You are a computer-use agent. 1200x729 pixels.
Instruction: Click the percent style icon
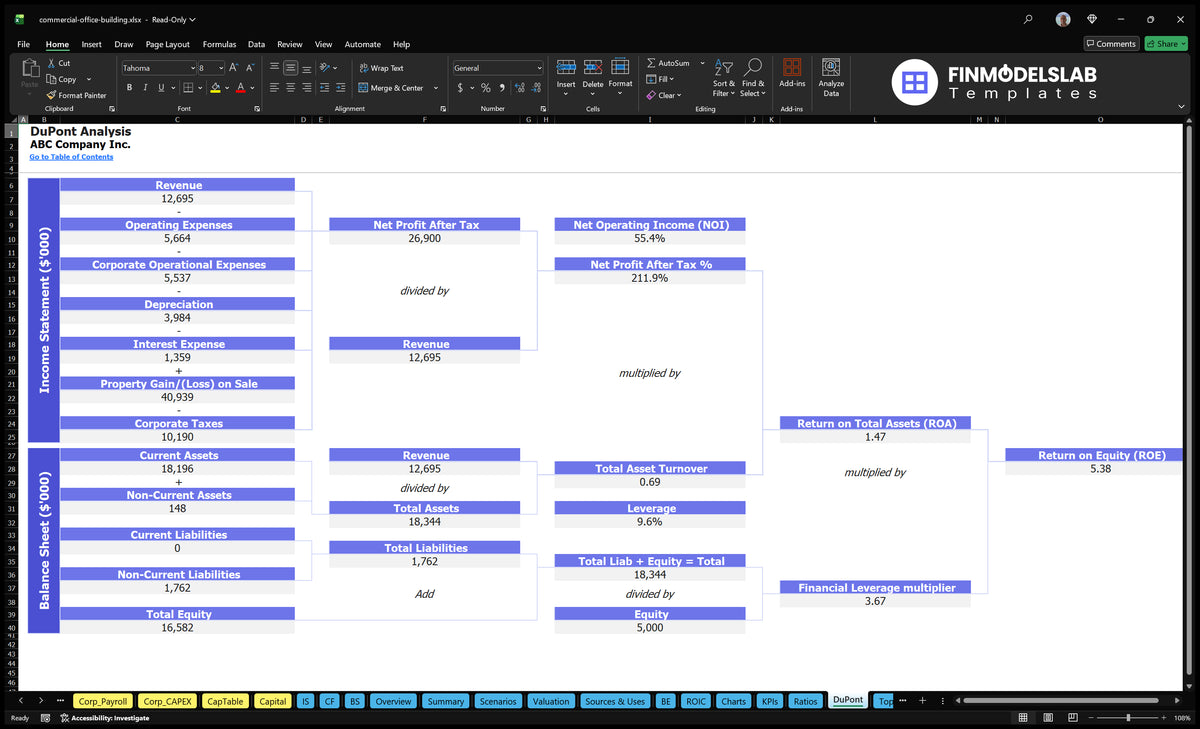coord(486,88)
